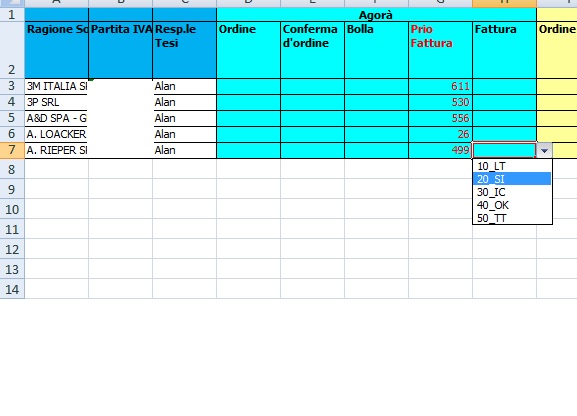The width and height of the screenshot is (577, 416).
Task: Select the Resp.le Tesi header cell
Action: (184, 50)
